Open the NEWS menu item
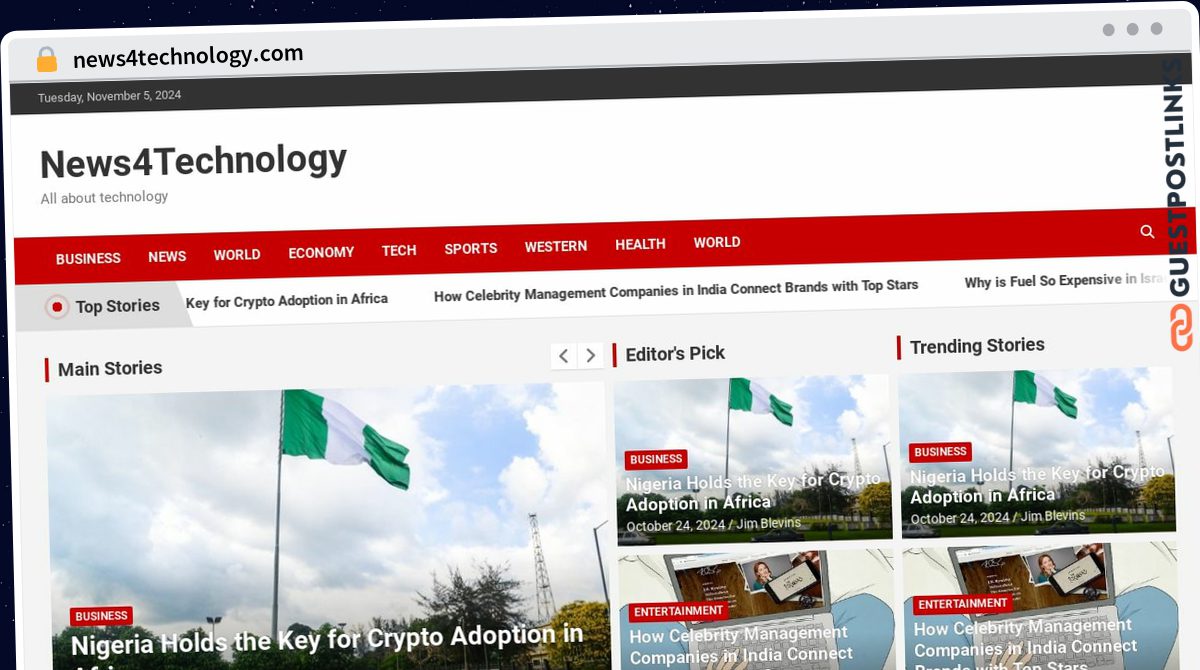 [167, 256]
